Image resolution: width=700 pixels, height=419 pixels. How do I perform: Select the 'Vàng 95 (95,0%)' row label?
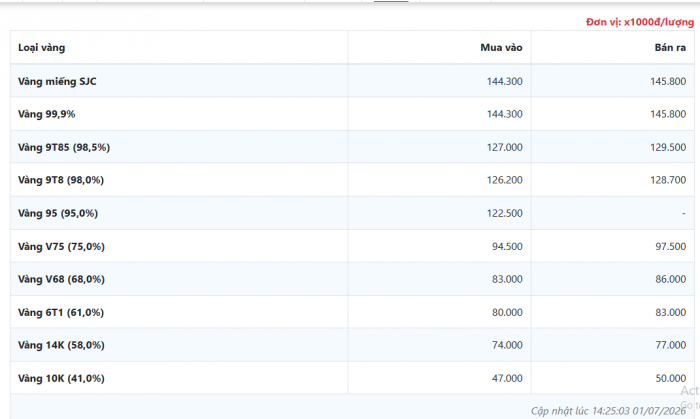click(x=58, y=213)
